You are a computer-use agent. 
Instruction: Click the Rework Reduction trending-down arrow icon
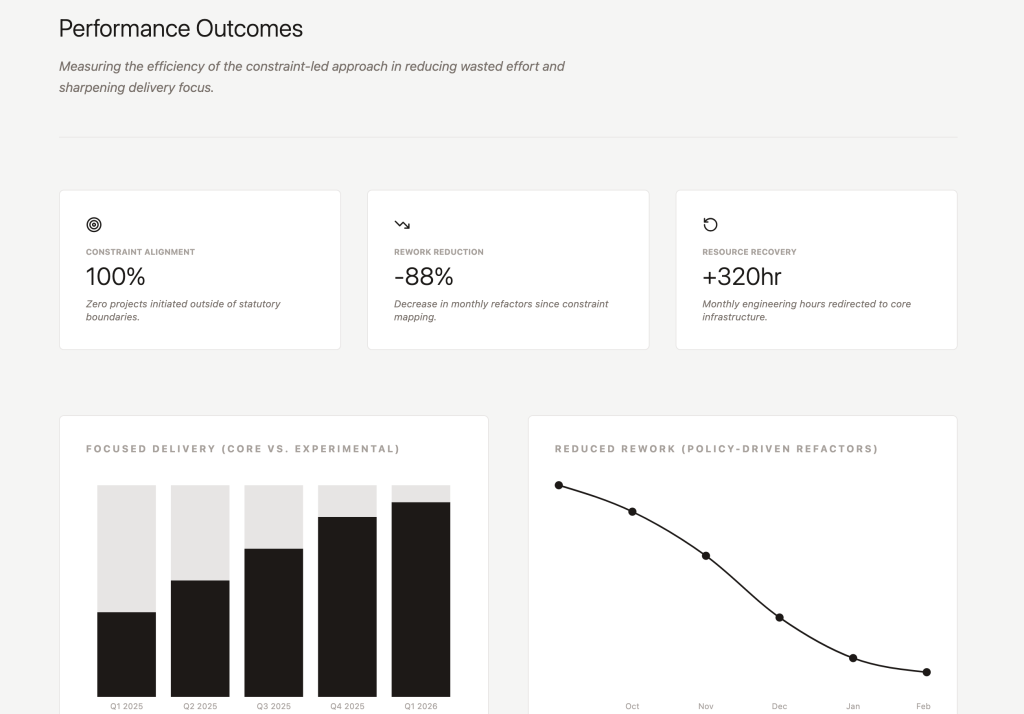[x=402, y=225]
